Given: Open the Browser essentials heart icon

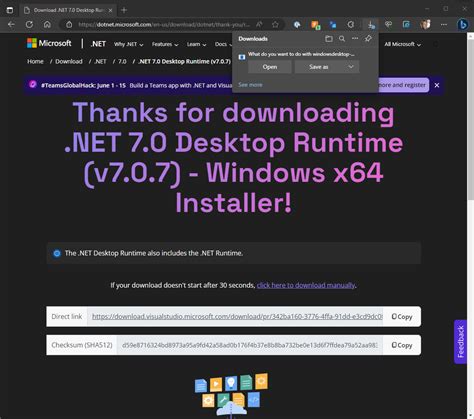Looking at the screenshot, I should coord(388,24).
